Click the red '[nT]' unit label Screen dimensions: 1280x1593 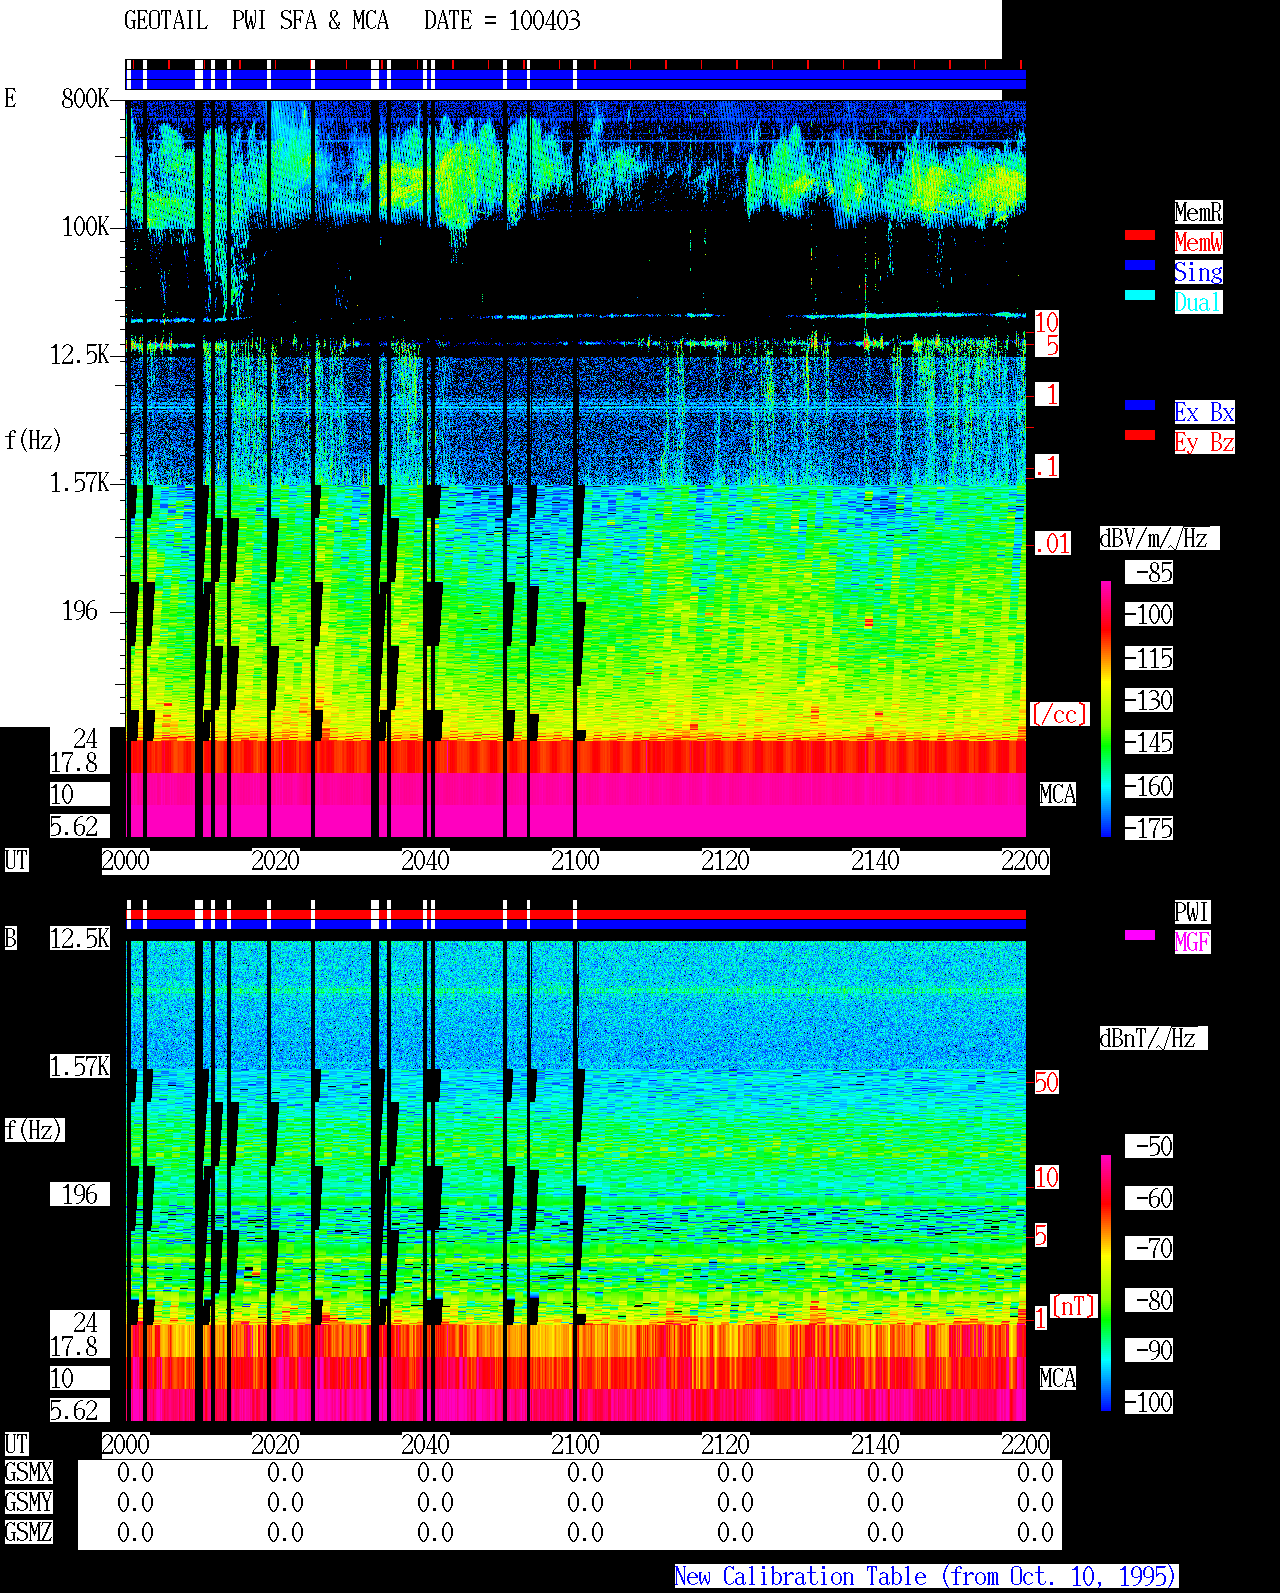point(1074,1305)
